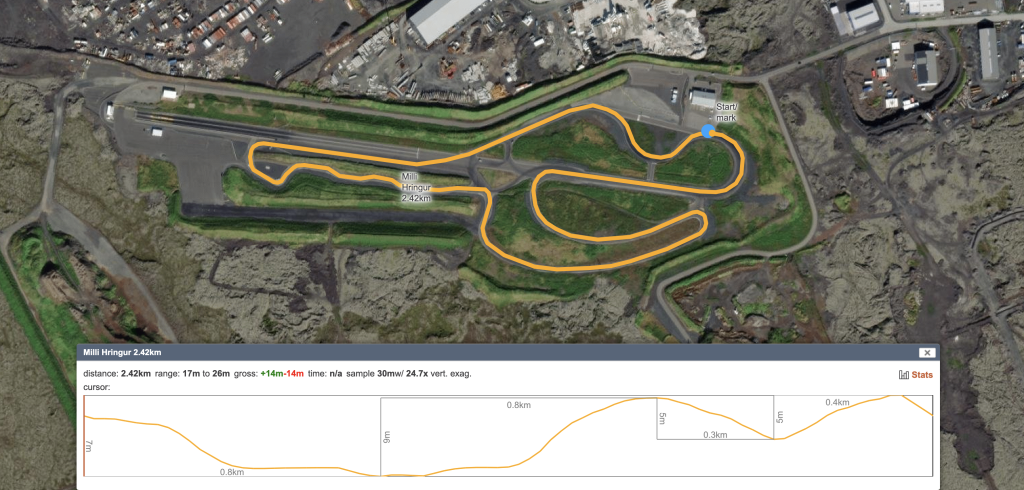Click the green +14m gross gain value
The image size is (1024, 490).
pyautogui.click(x=274, y=374)
